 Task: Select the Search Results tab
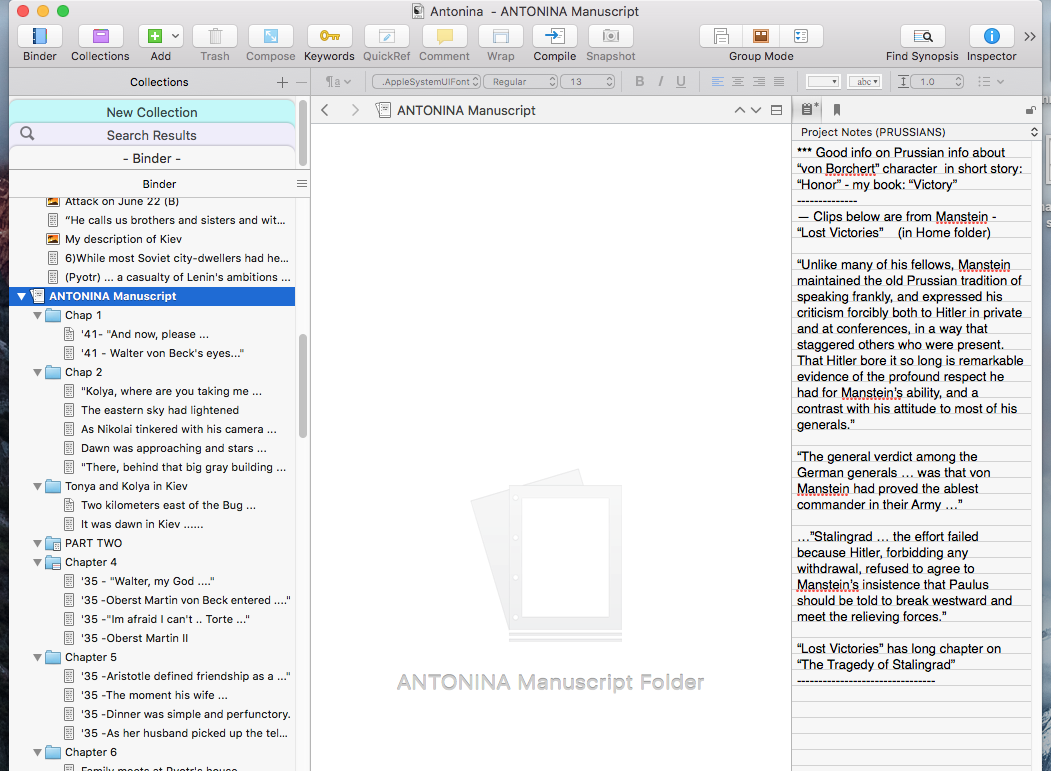coord(152,135)
